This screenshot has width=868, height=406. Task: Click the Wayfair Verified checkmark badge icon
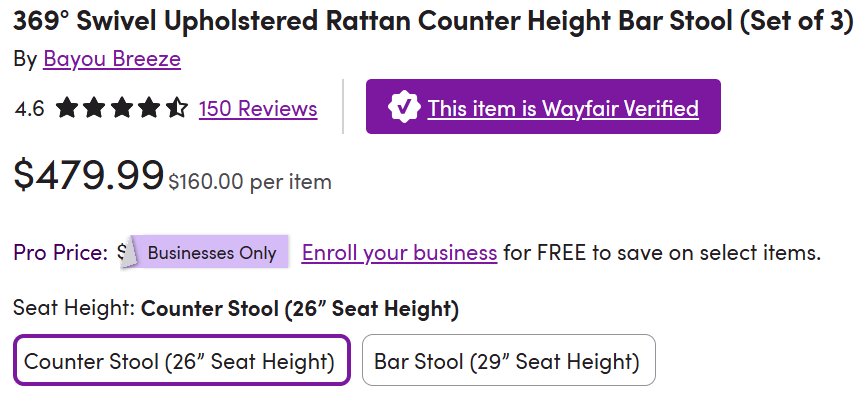(403, 107)
